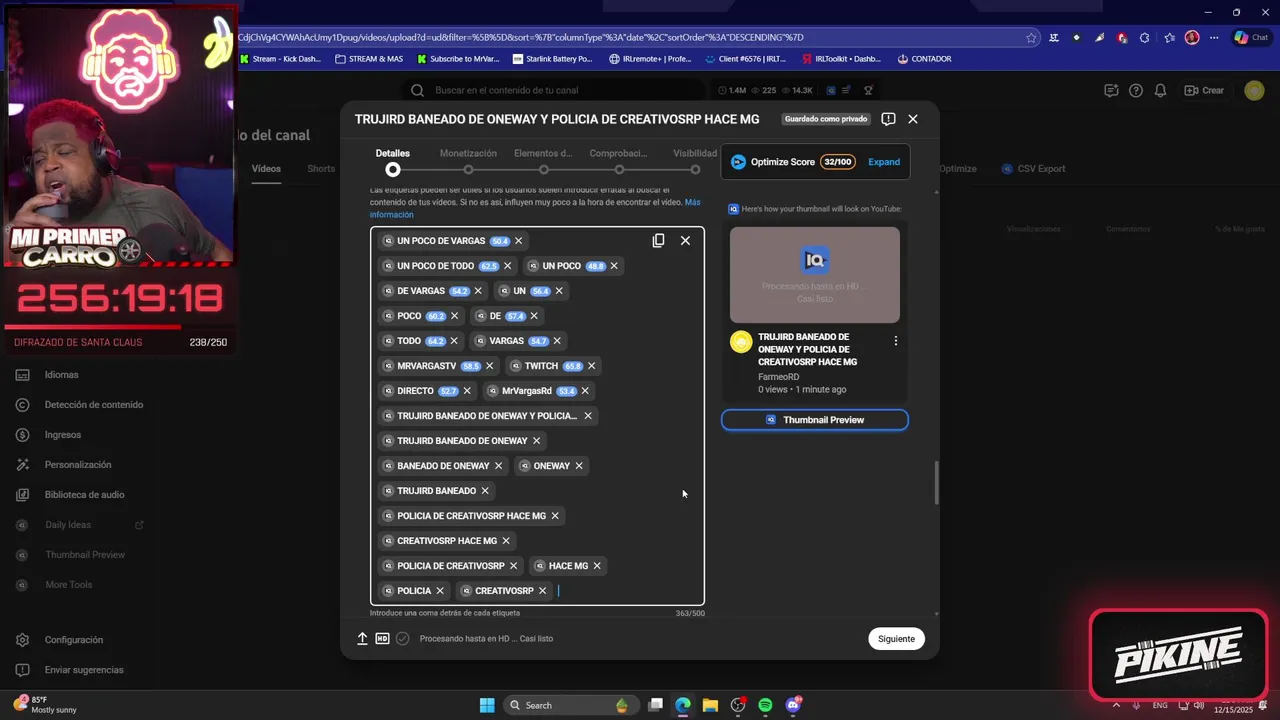Clear all tags with the box's X icon

coord(685,240)
